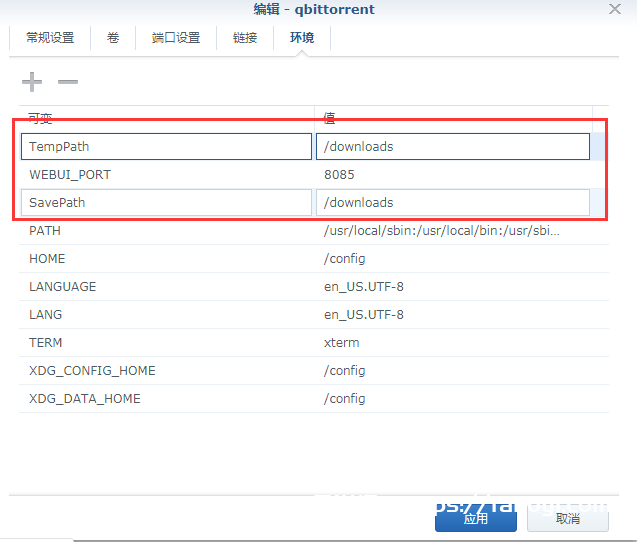Select the 链接 tab
Image resolution: width=637 pixels, height=542 pixels.
(245, 38)
